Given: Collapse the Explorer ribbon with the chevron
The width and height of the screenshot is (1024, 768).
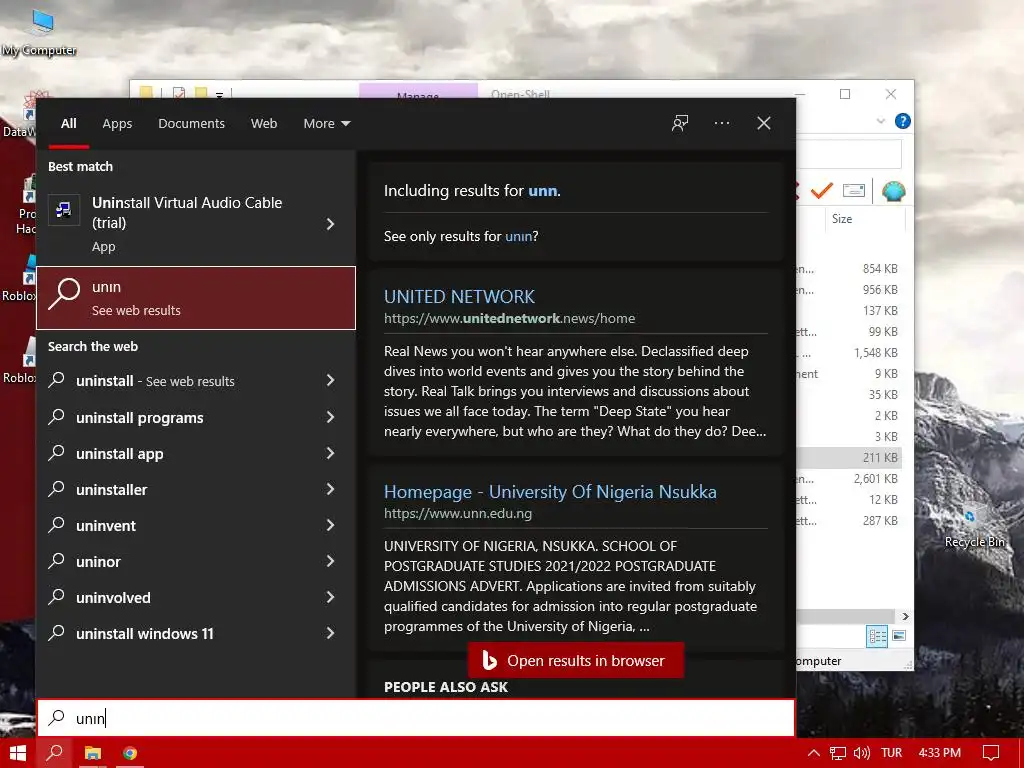Looking at the screenshot, I should [x=880, y=121].
